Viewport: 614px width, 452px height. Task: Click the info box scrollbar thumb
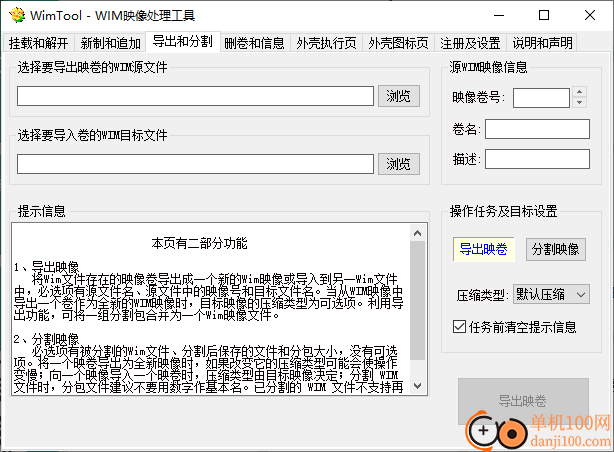pos(417,300)
